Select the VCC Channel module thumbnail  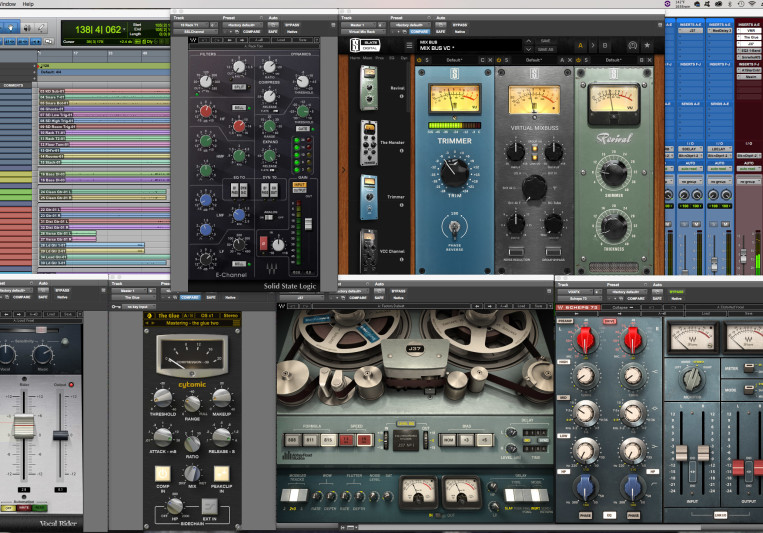pyautogui.click(x=368, y=252)
